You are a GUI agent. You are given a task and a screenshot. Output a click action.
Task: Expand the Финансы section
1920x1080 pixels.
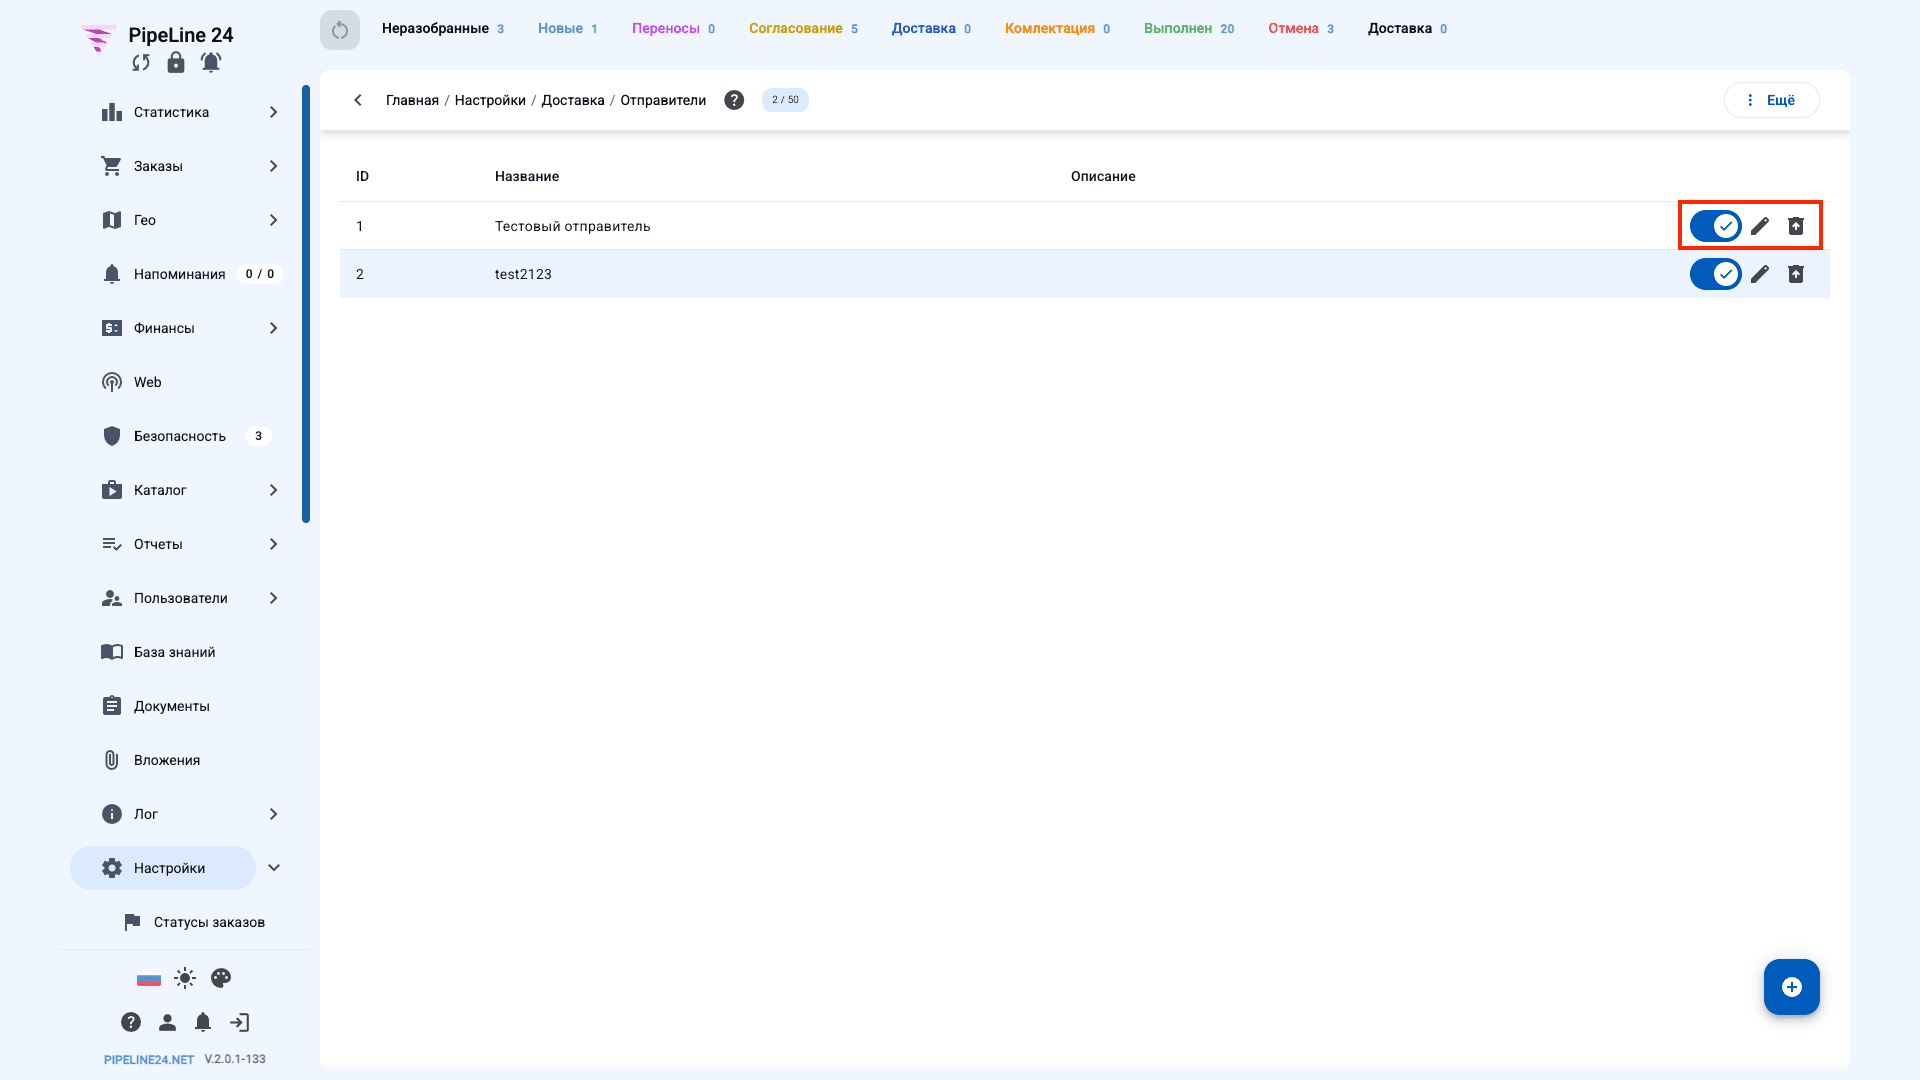point(273,328)
